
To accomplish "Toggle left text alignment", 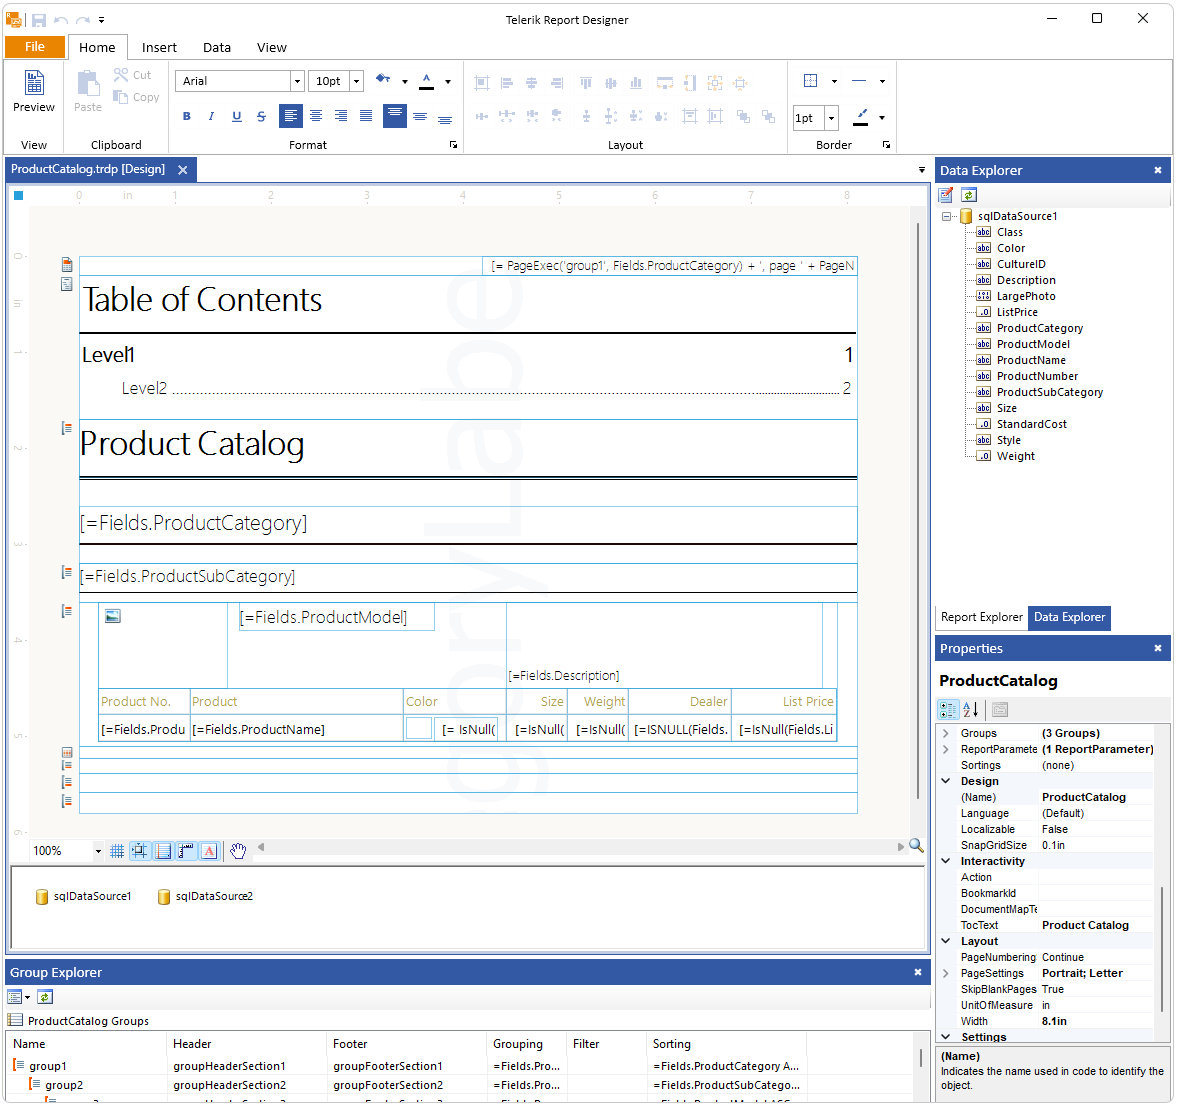I will tap(290, 116).
